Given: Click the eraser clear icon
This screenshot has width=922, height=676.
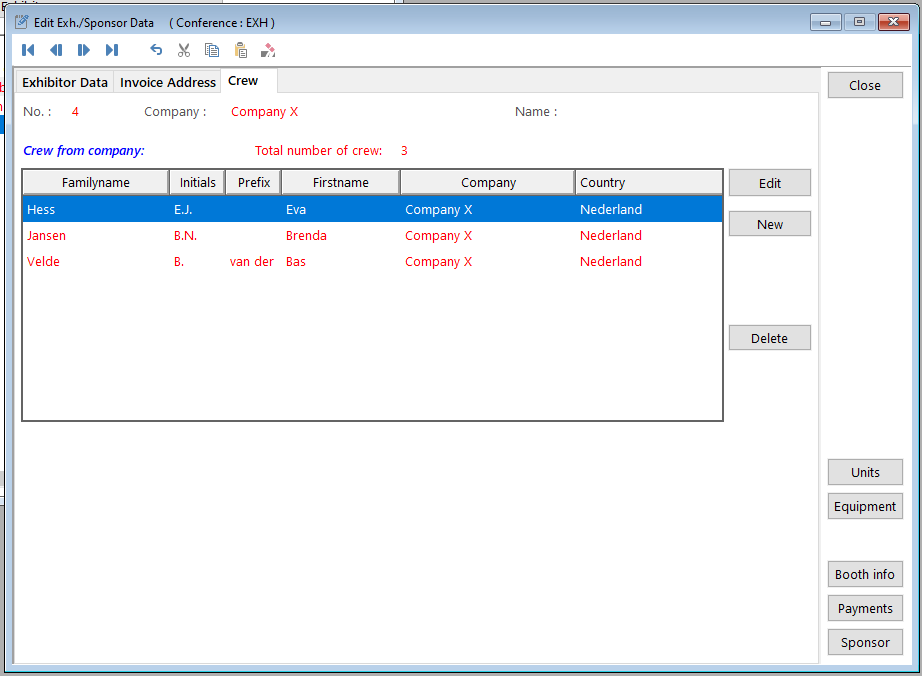Looking at the screenshot, I should click(268, 50).
